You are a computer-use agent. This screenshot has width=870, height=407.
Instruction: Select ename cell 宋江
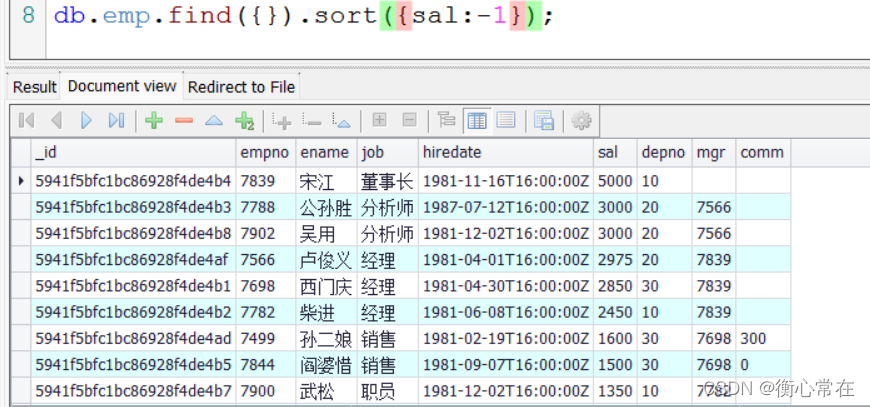point(326,181)
